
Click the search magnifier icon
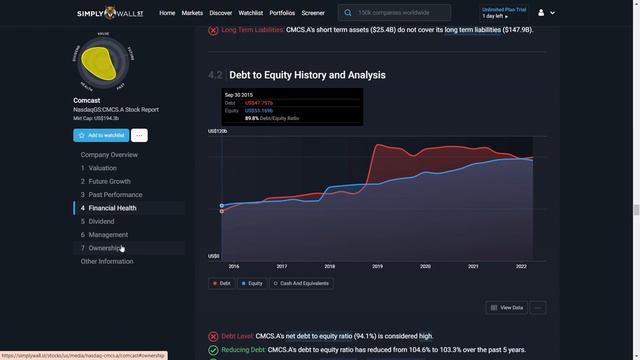348,13
